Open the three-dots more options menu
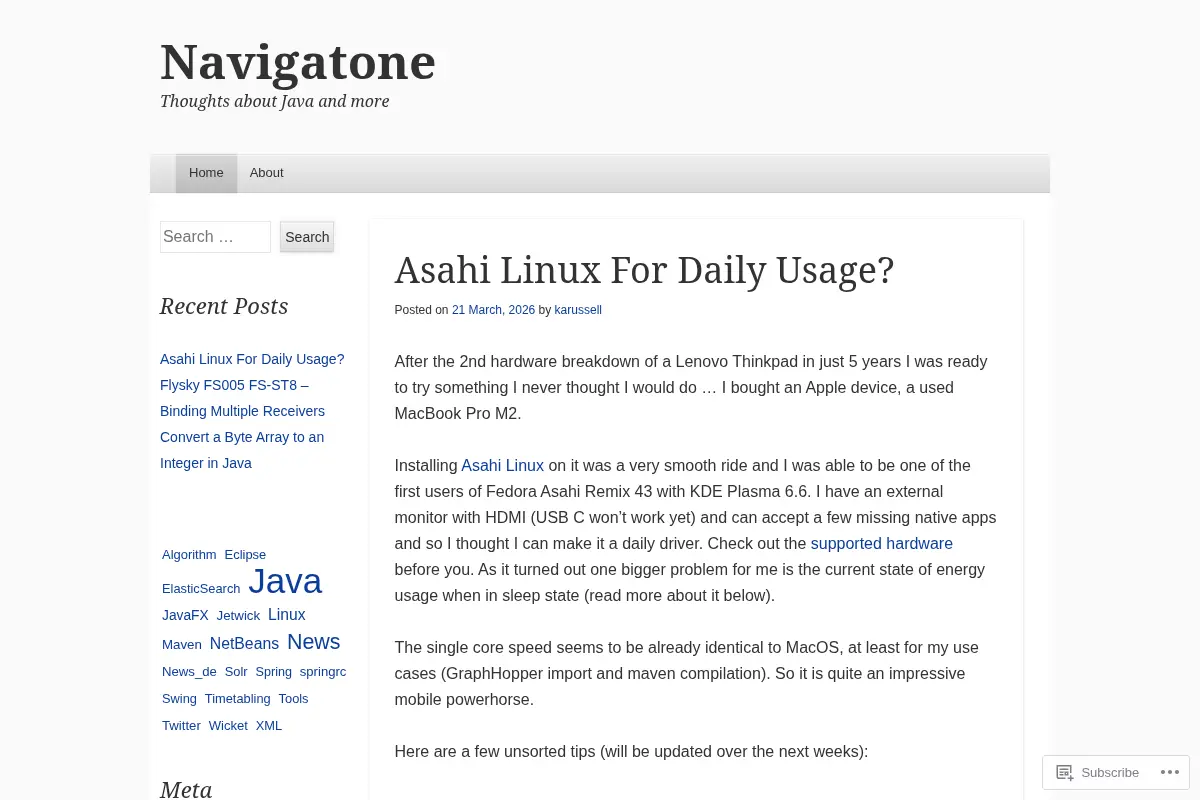This screenshot has width=1200, height=800. (x=1169, y=772)
